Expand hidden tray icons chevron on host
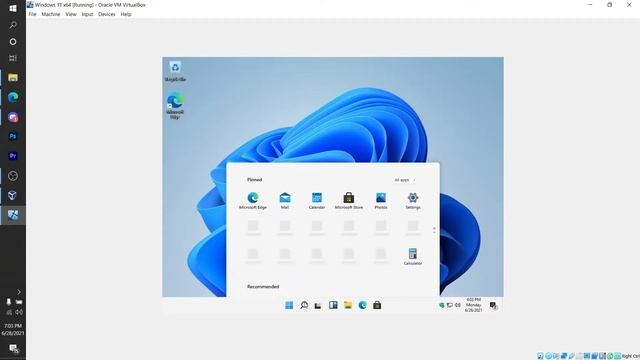 point(19,292)
